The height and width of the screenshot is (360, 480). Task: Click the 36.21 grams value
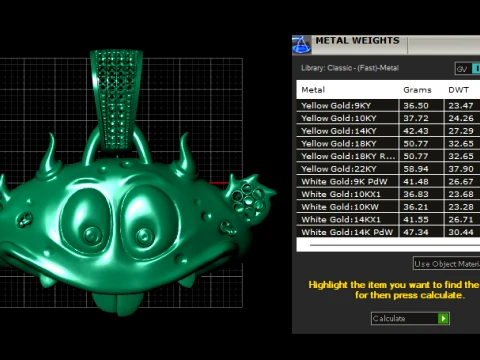click(x=416, y=207)
